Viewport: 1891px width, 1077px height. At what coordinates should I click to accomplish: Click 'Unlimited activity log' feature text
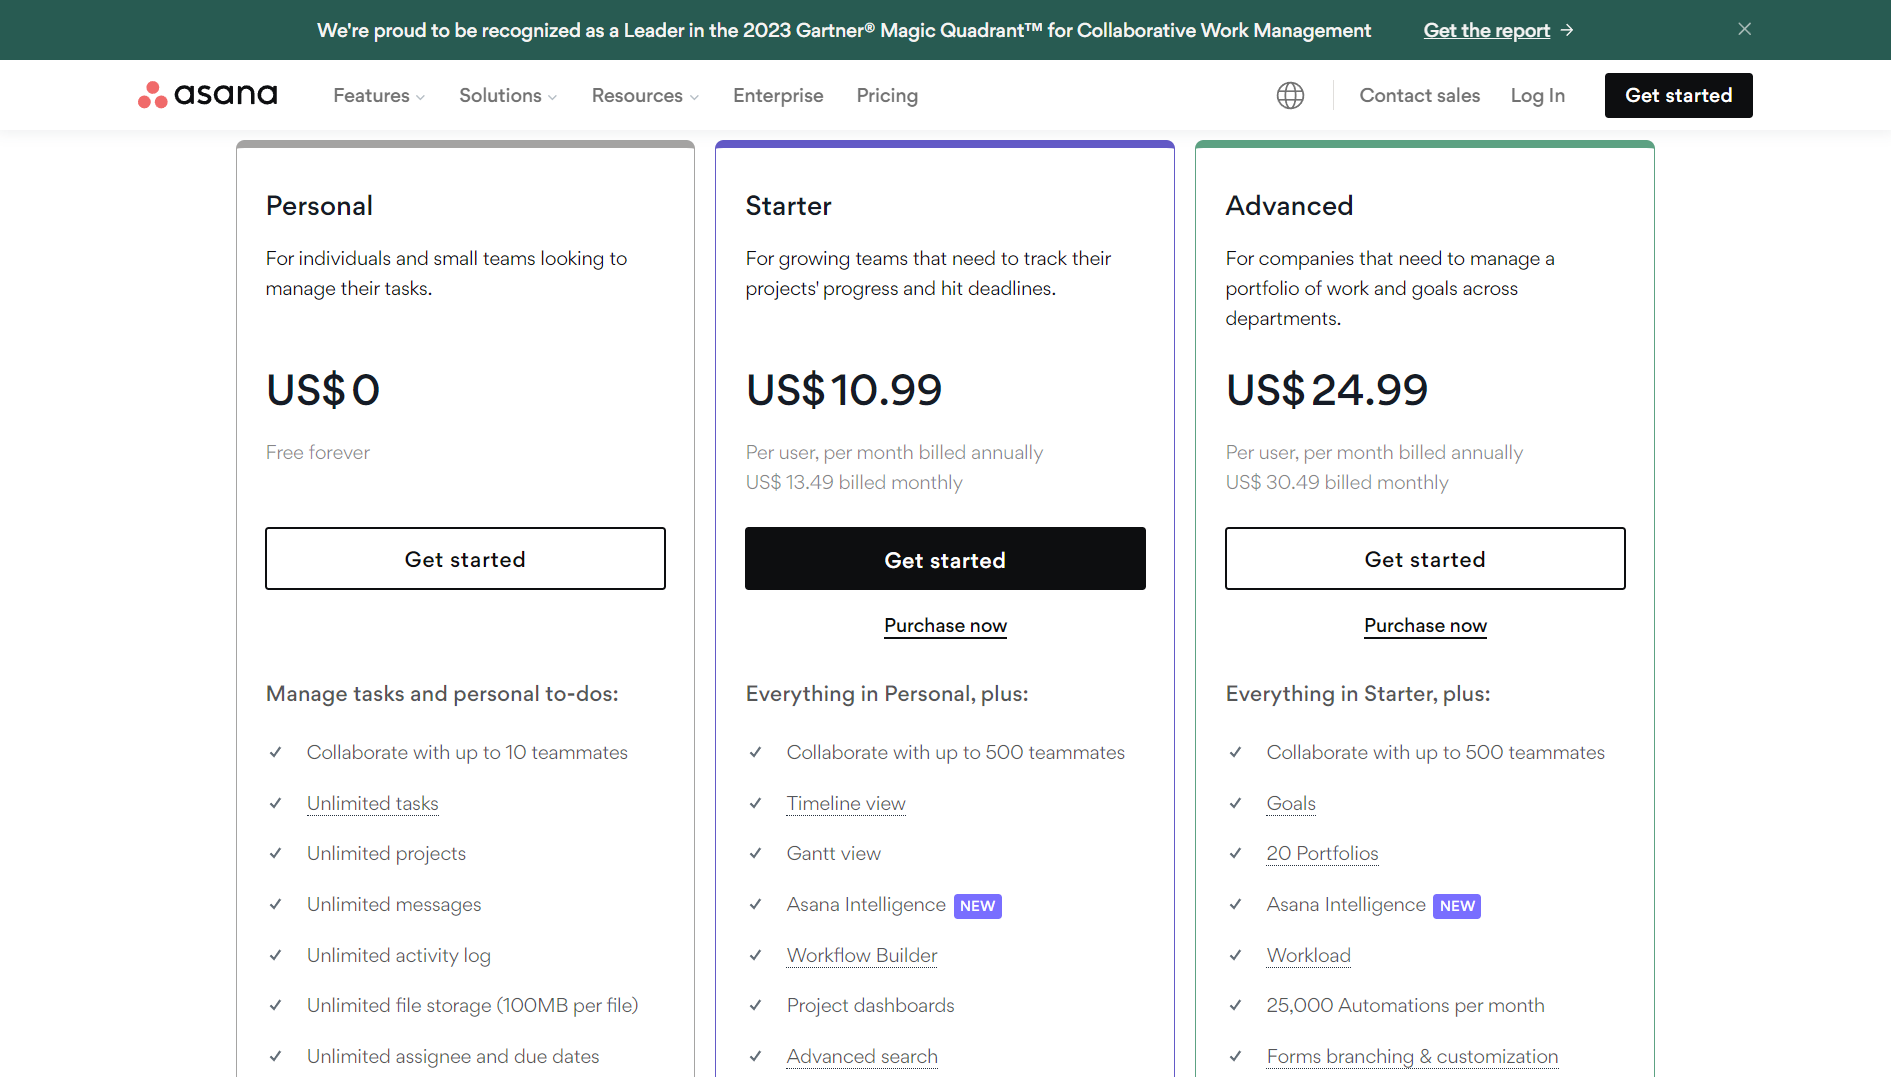point(399,955)
